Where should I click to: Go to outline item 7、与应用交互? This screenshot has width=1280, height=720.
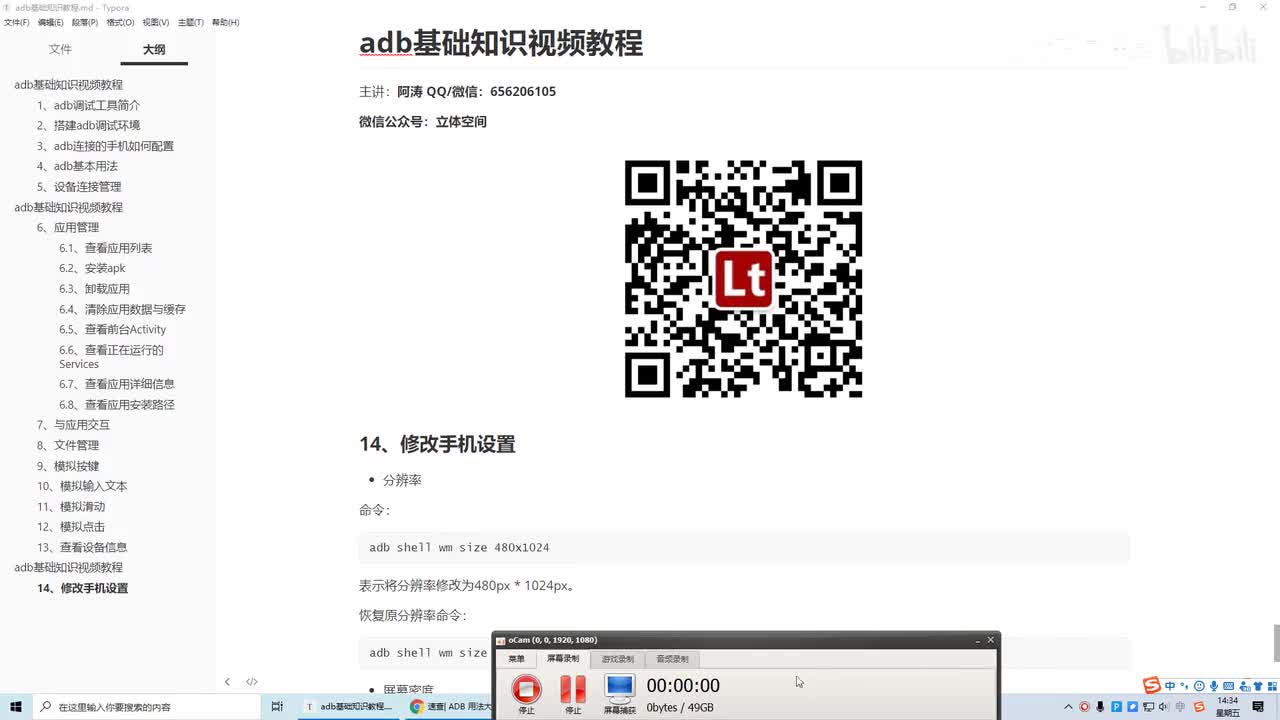73,425
